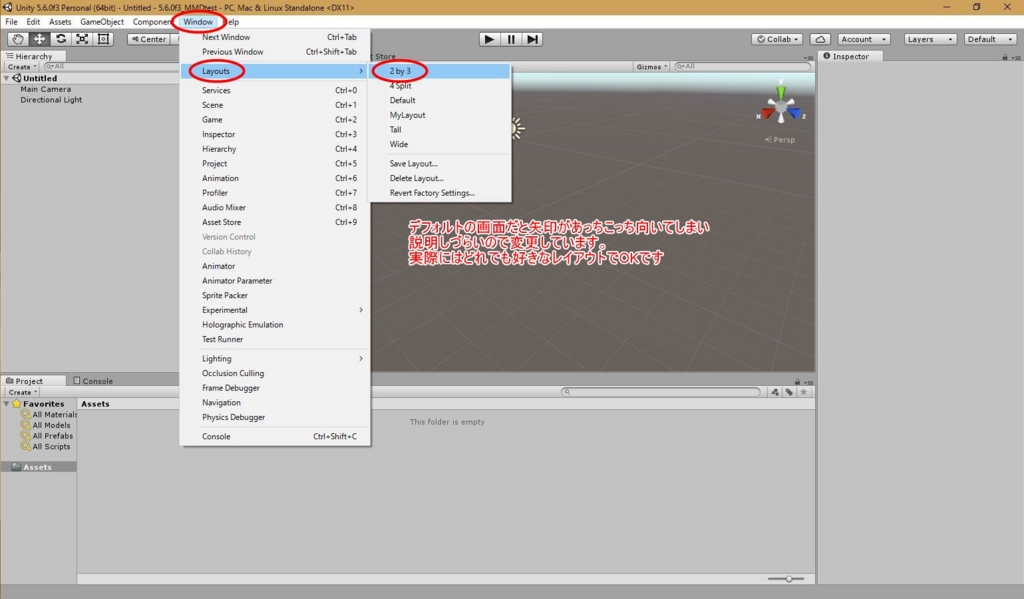Viewport: 1024px width, 599px height.
Task: Search project by type icon
Action: [x=775, y=392]
